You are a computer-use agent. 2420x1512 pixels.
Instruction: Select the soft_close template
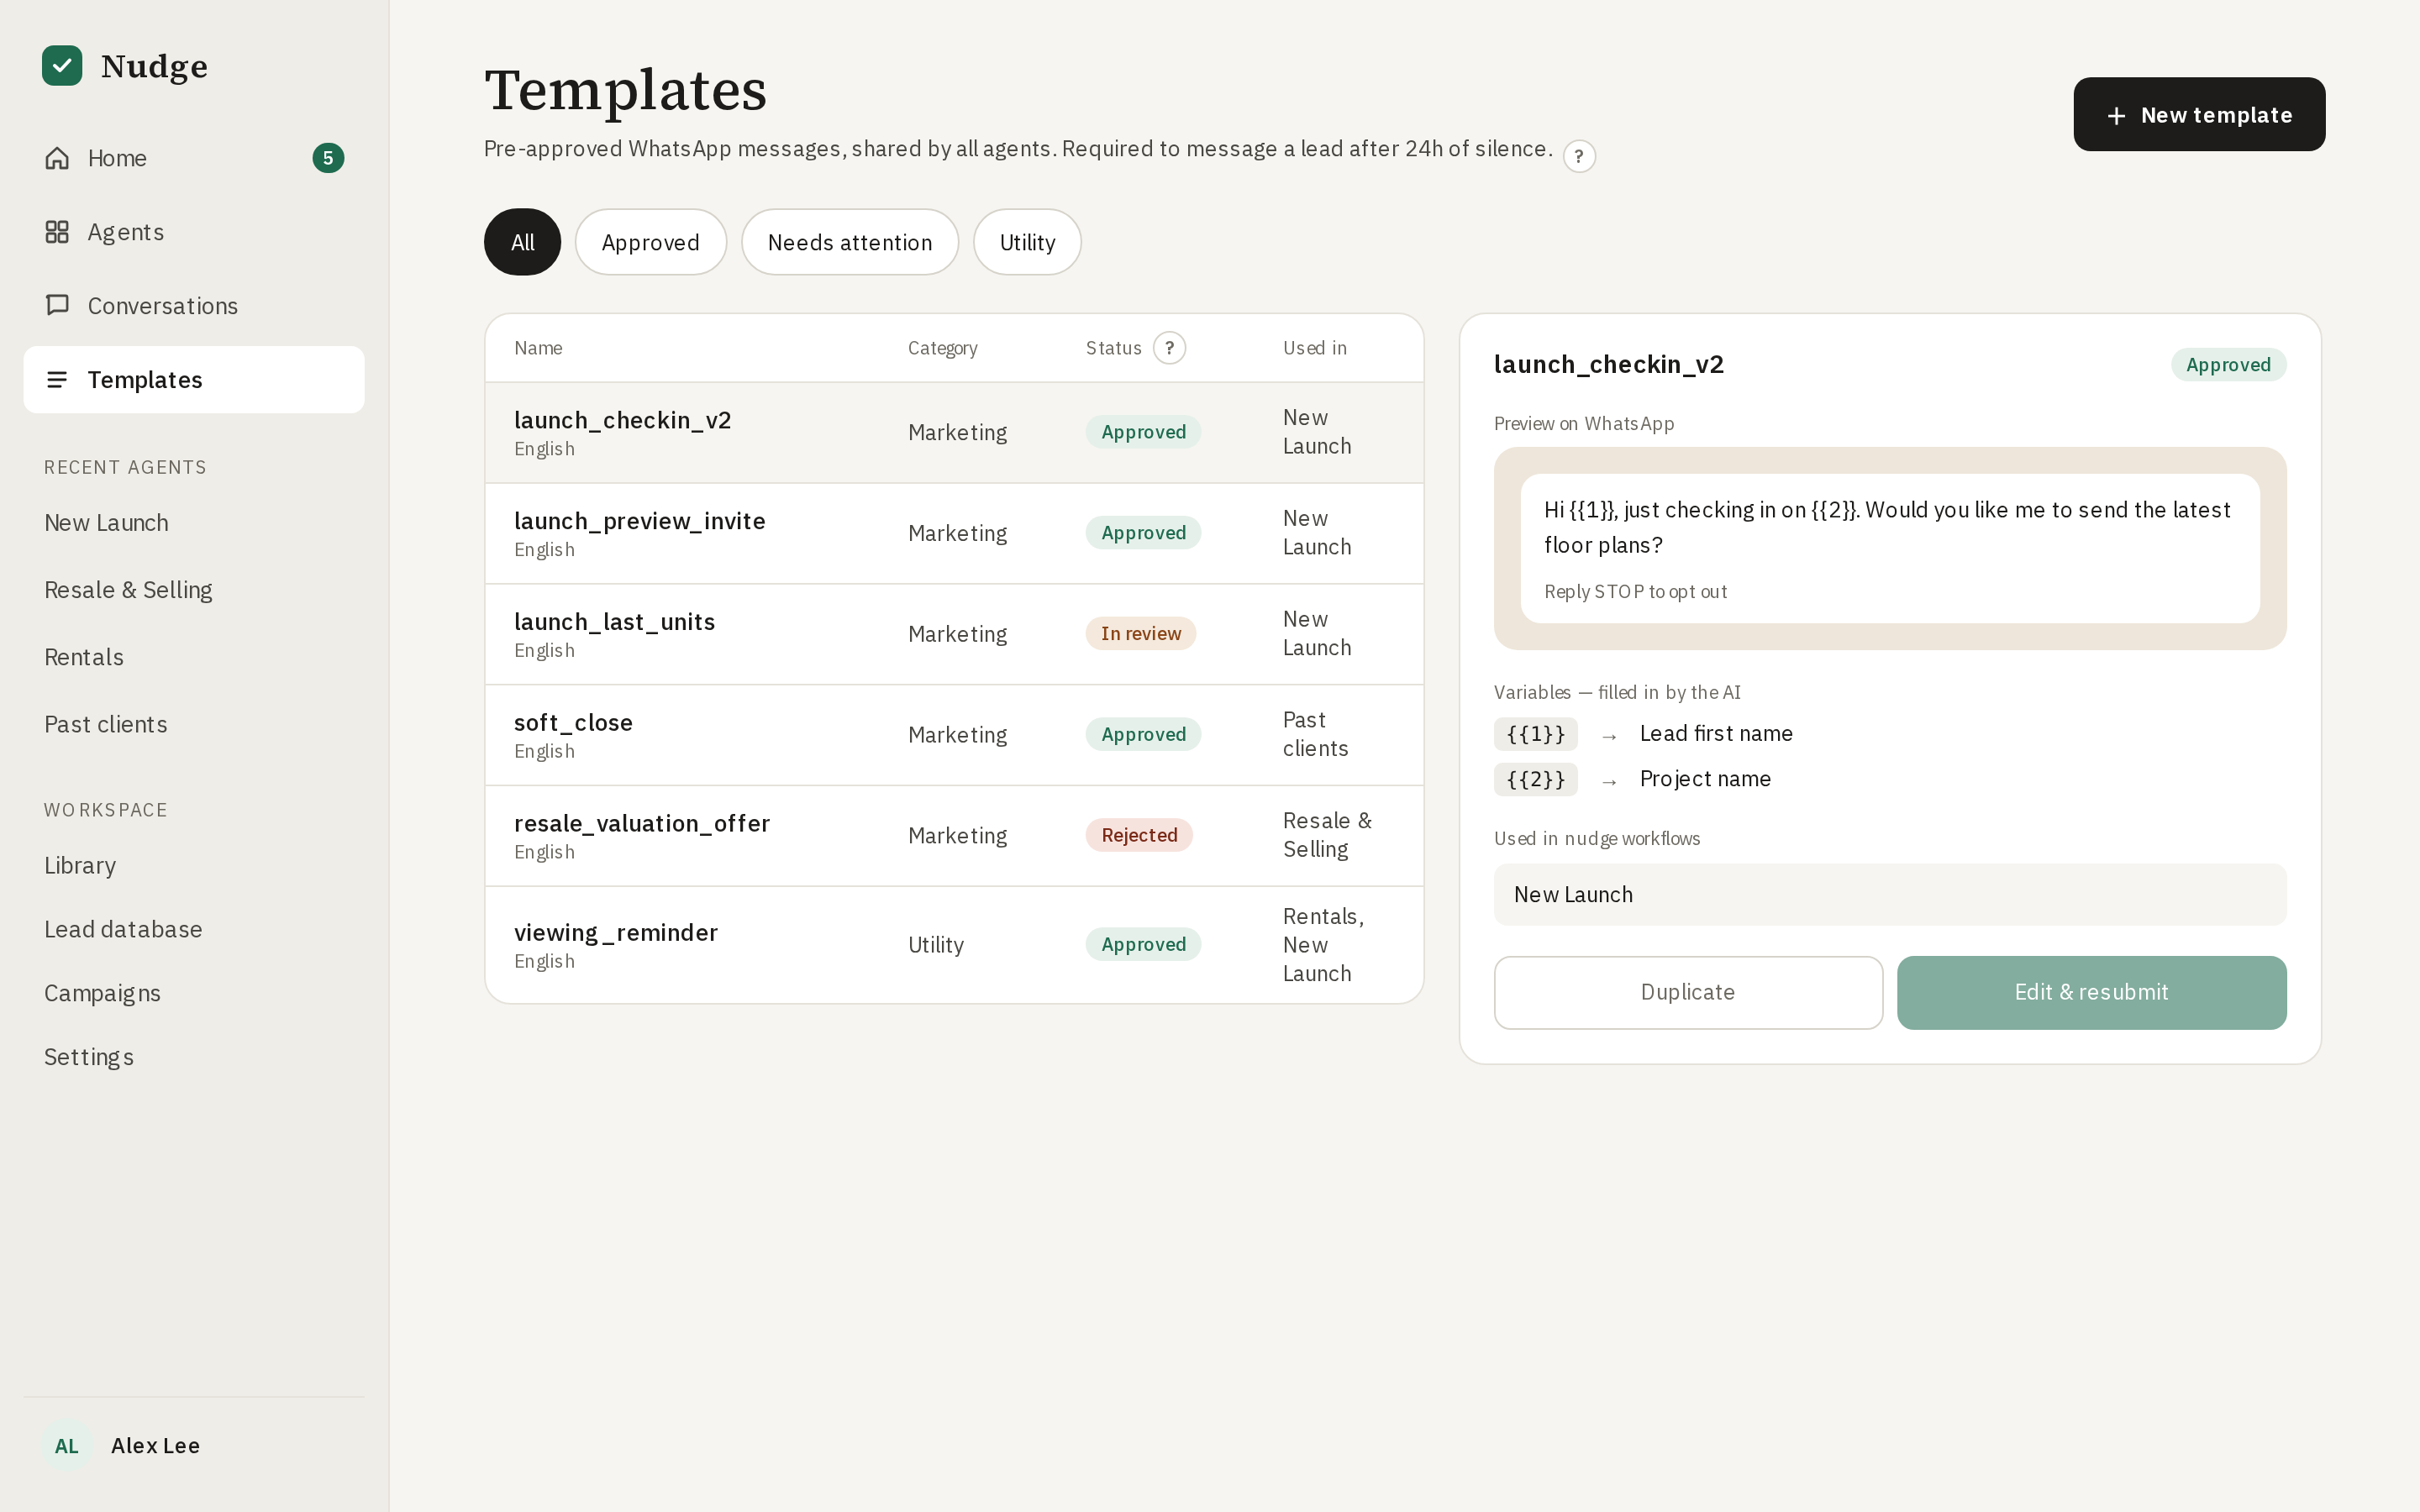[954, 735]
